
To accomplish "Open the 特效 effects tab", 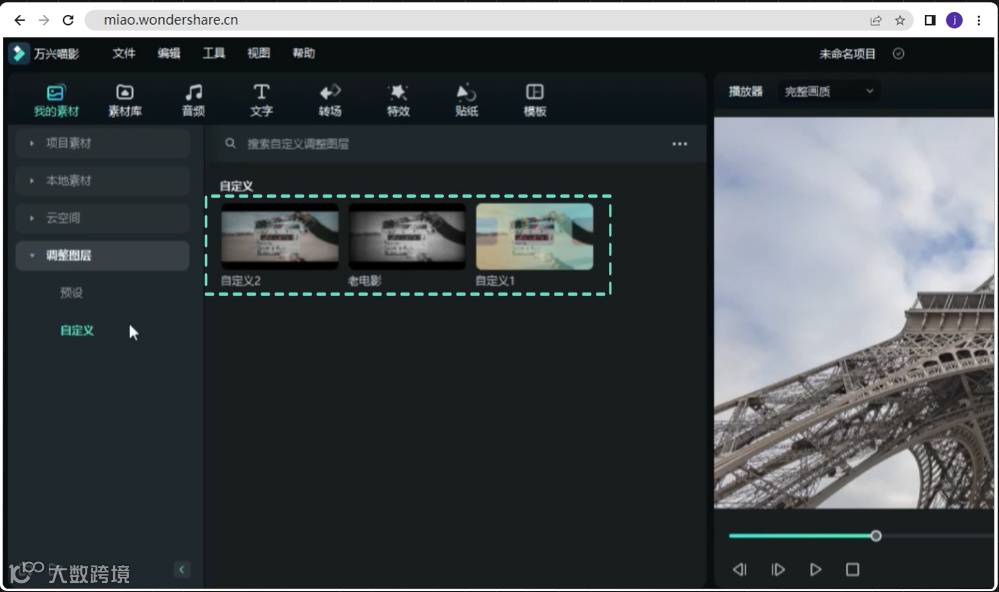I will pos(398,101).
